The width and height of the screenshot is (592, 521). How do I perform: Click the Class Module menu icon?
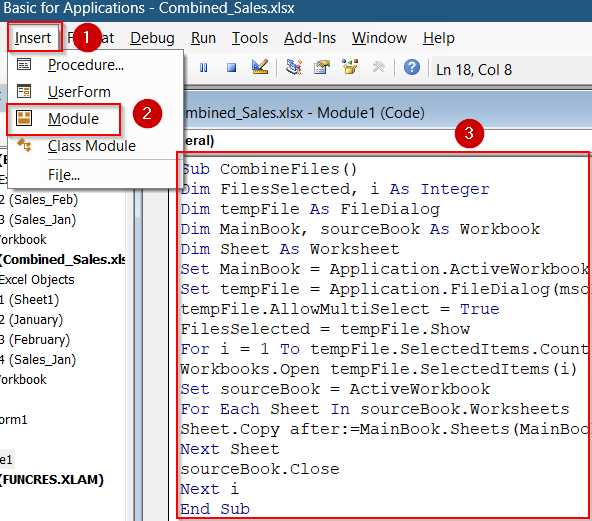pyautogui.click(x=24, y=145)
